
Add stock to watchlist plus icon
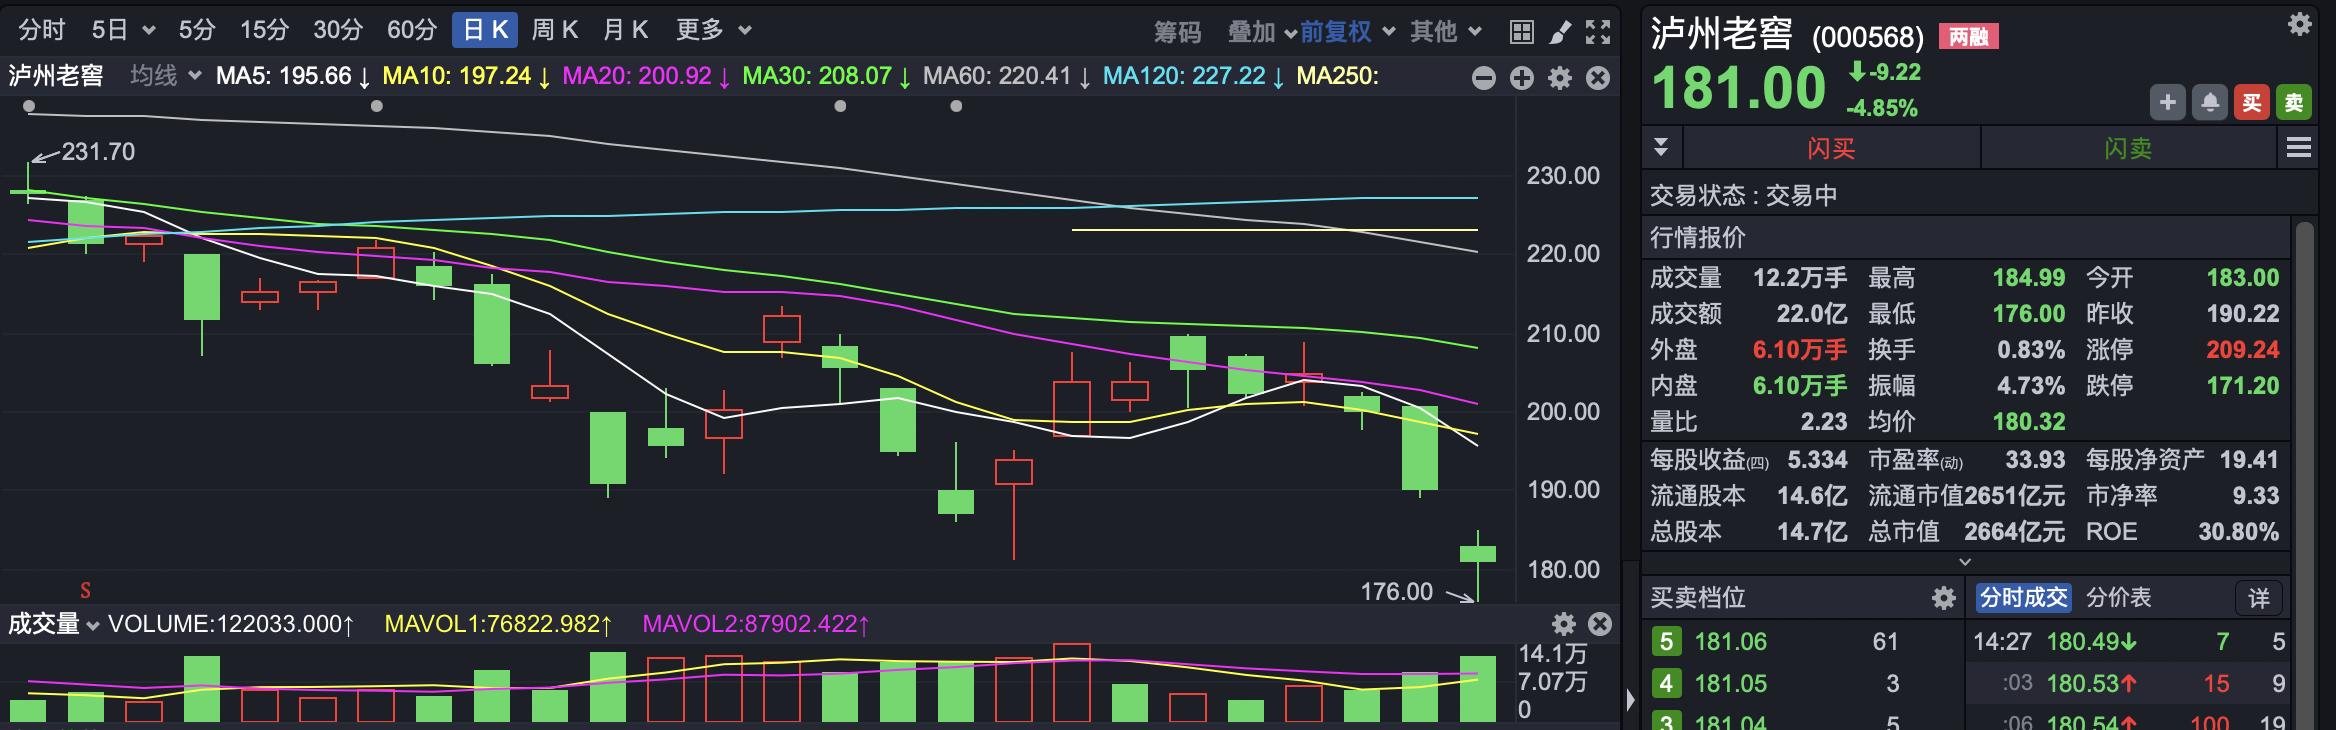[2168, 102]
